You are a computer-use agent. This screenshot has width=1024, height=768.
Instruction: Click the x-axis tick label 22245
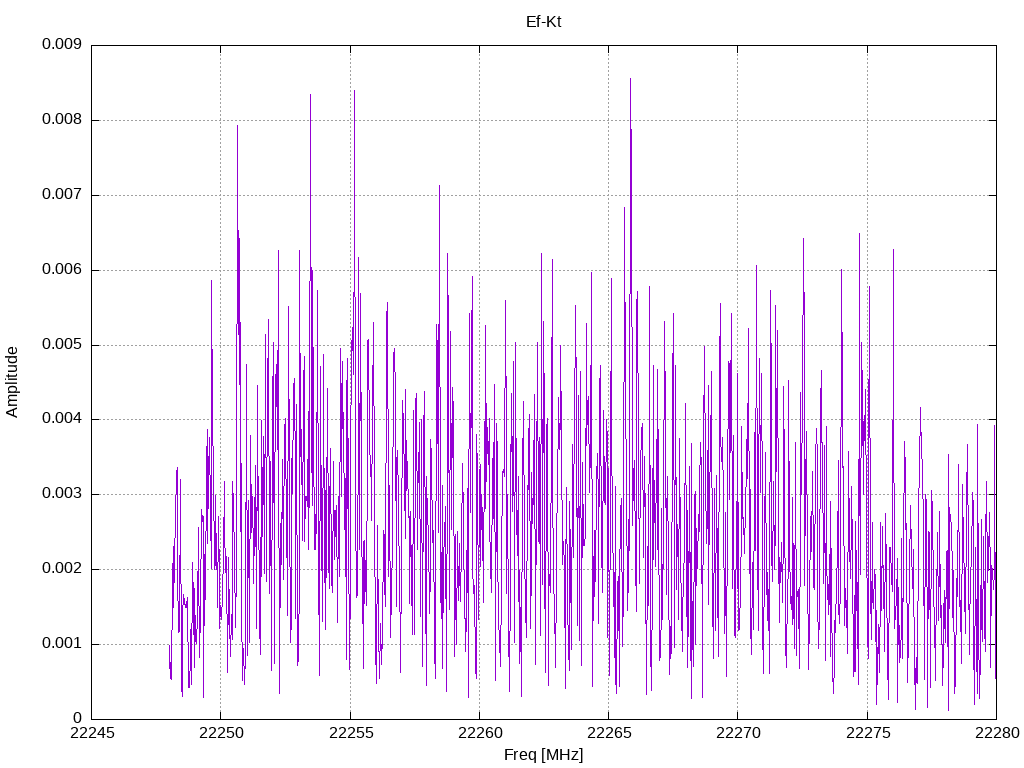92,733
